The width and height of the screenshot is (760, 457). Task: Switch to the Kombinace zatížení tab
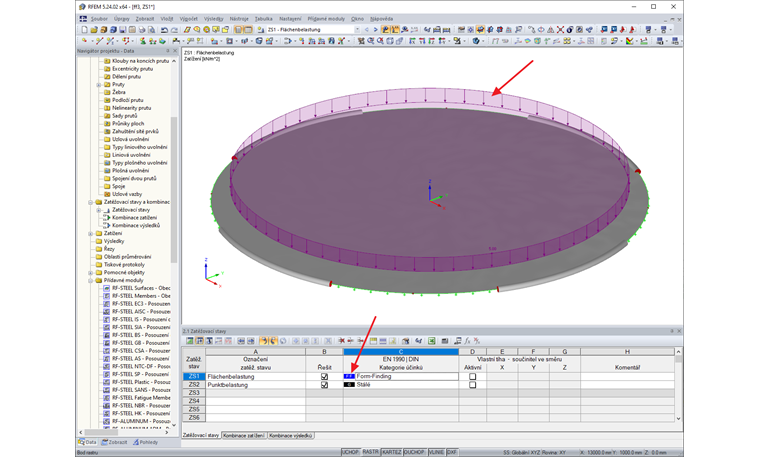[244, 436]
